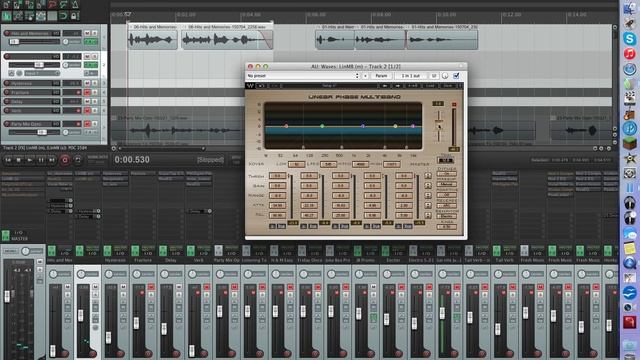Open the 2 in 2 out pin connector
This screenshot has width=640, height=360.
pyautogui.click(x=411, y=76)
